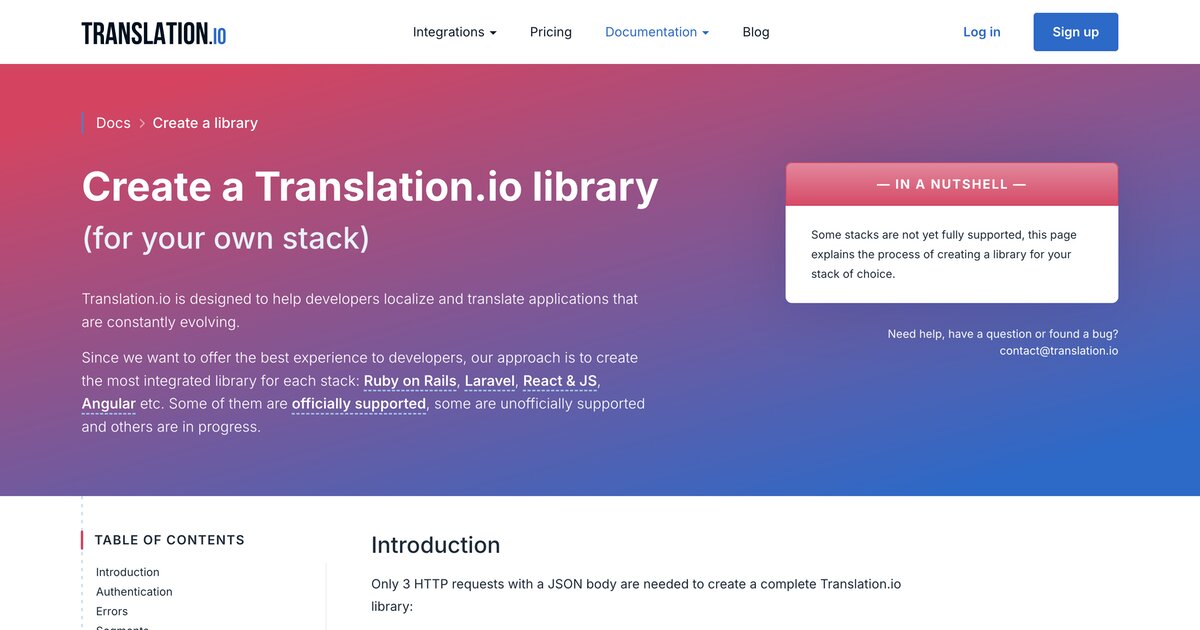Viewport: 1200px width, 630px height.
Task: Open the officially supported link
Action: pos(358,403)
